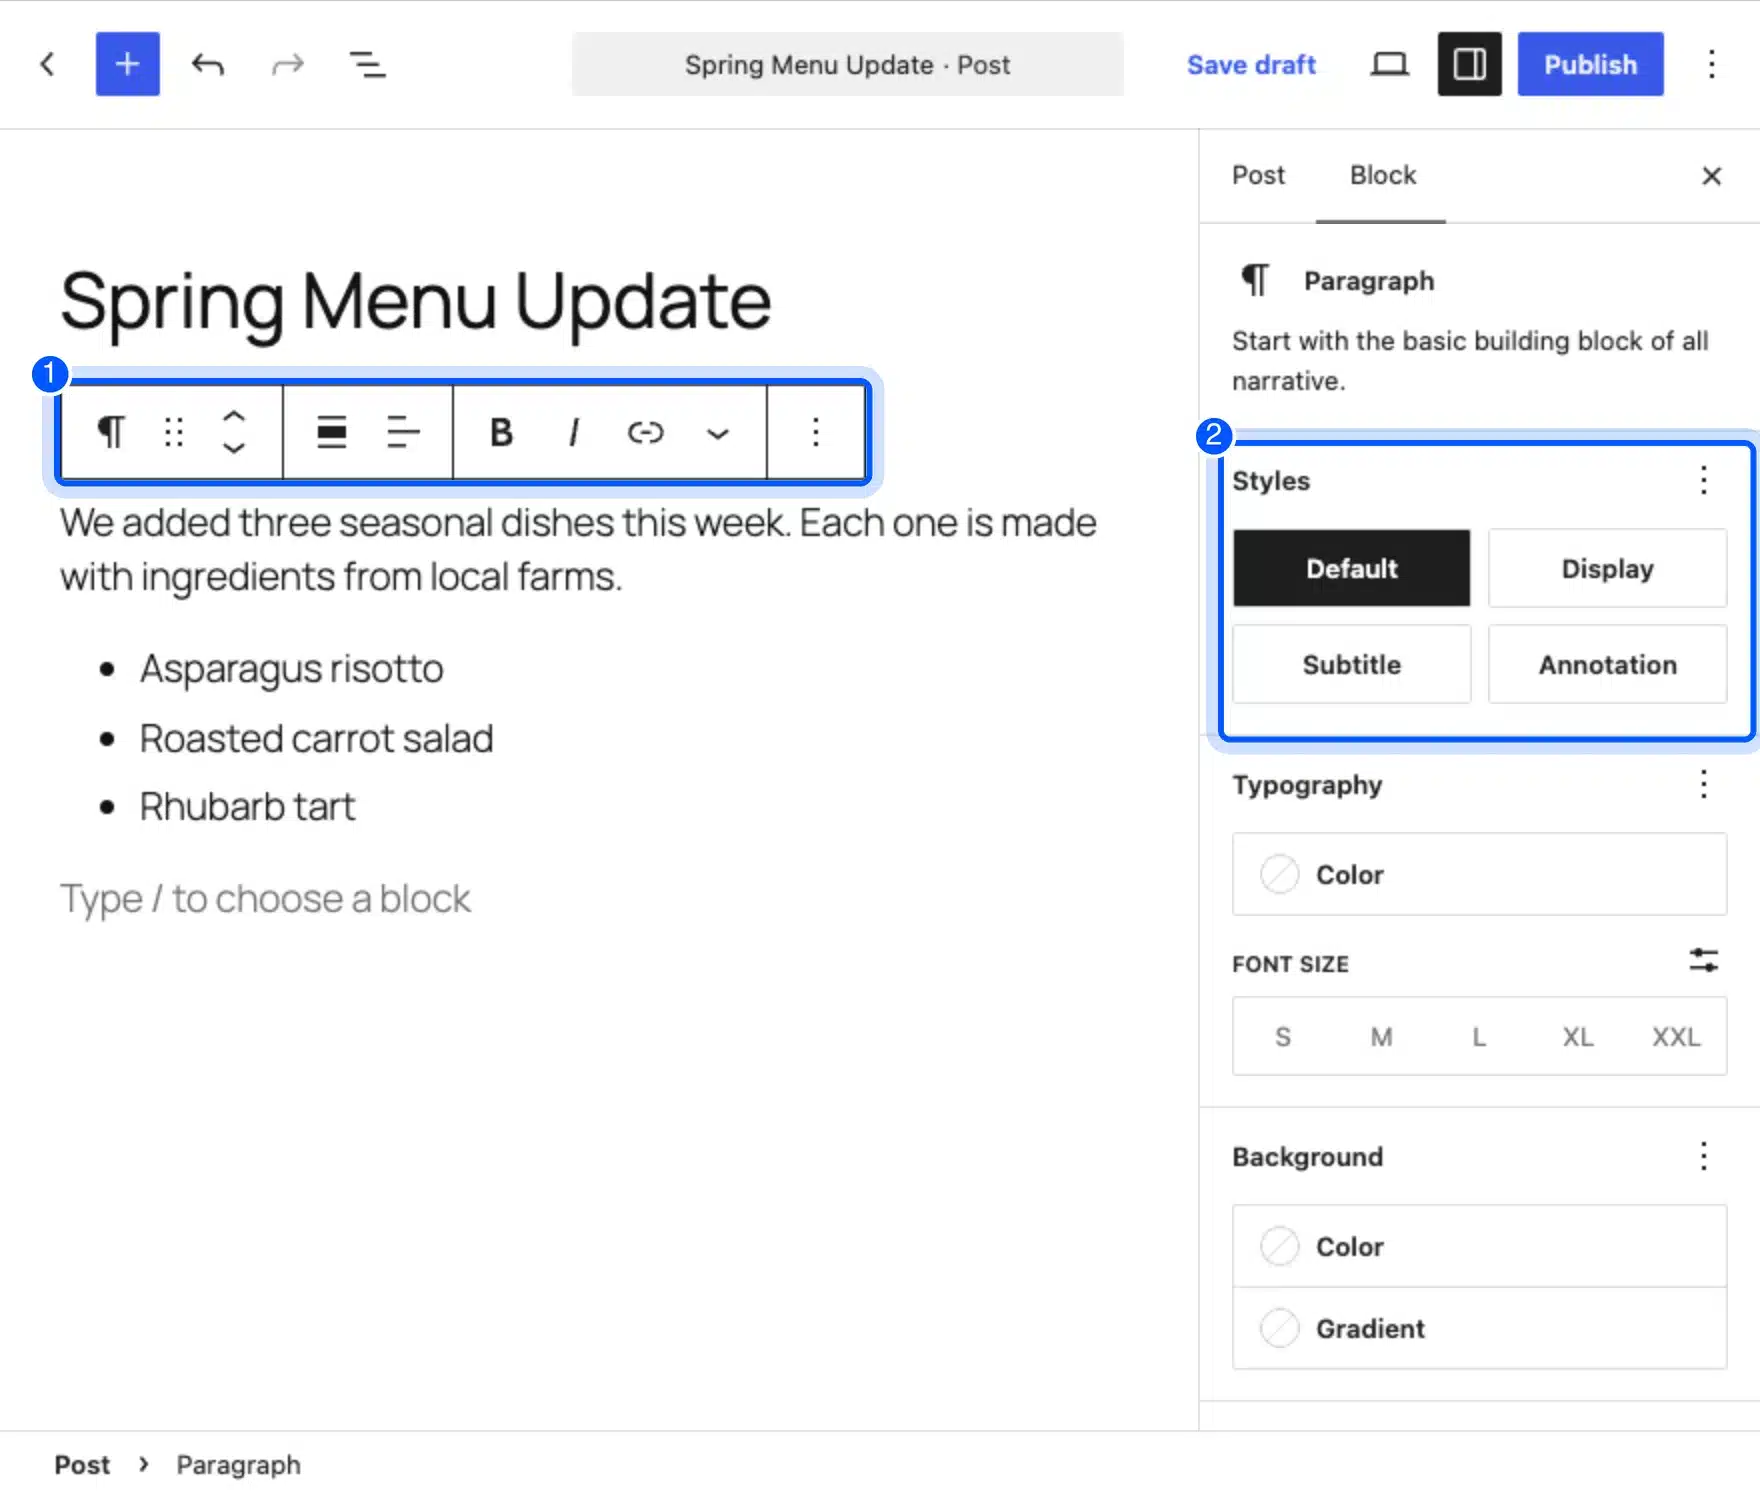Open the Styles panel options menu

pyautogui.click(x=1703, y=481)
